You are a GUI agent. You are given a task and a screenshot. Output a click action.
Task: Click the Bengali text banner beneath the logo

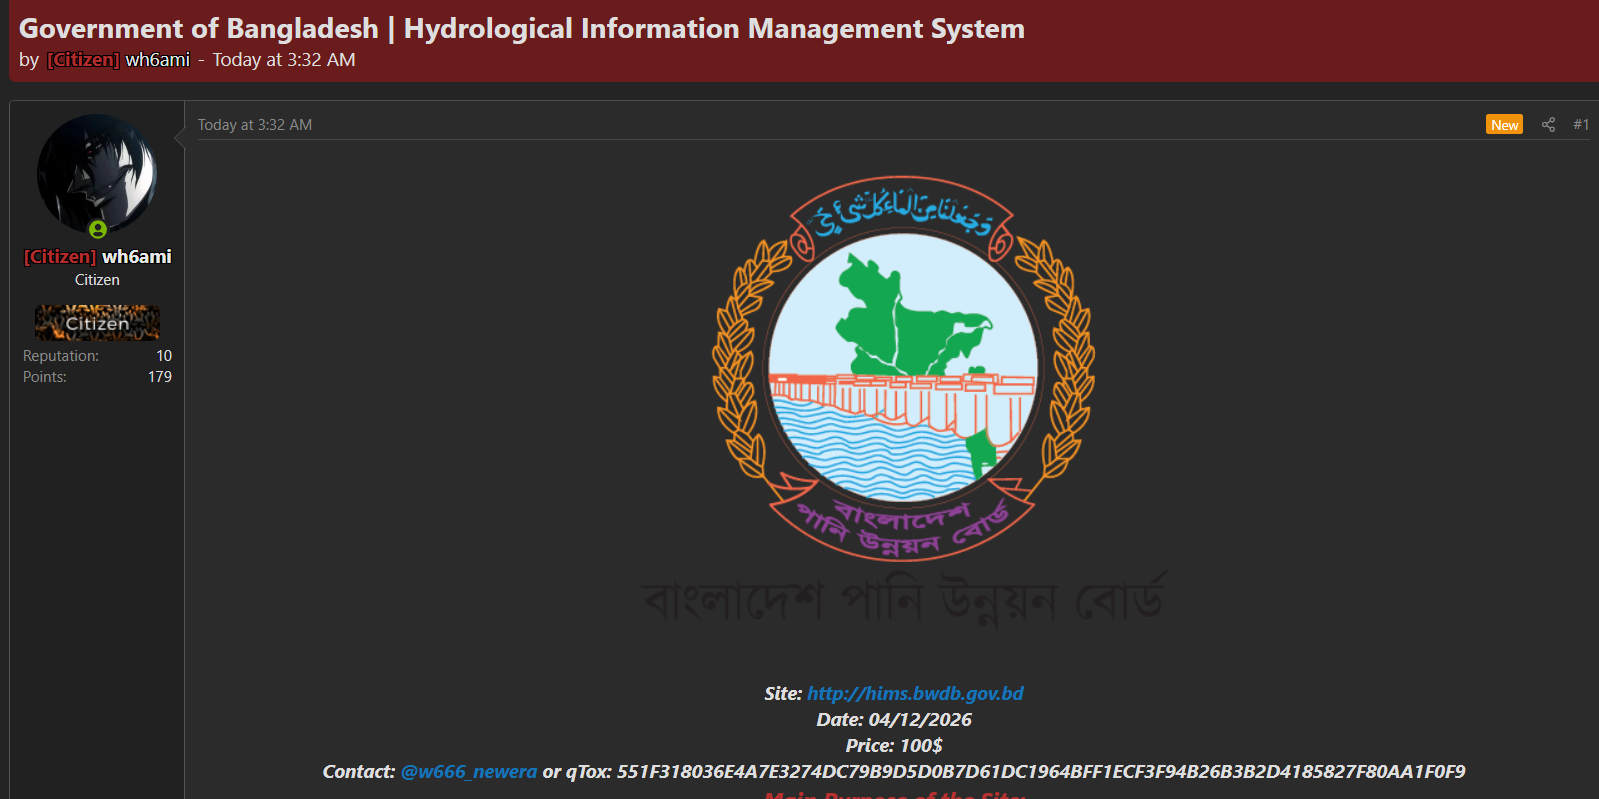coord(903,600)
